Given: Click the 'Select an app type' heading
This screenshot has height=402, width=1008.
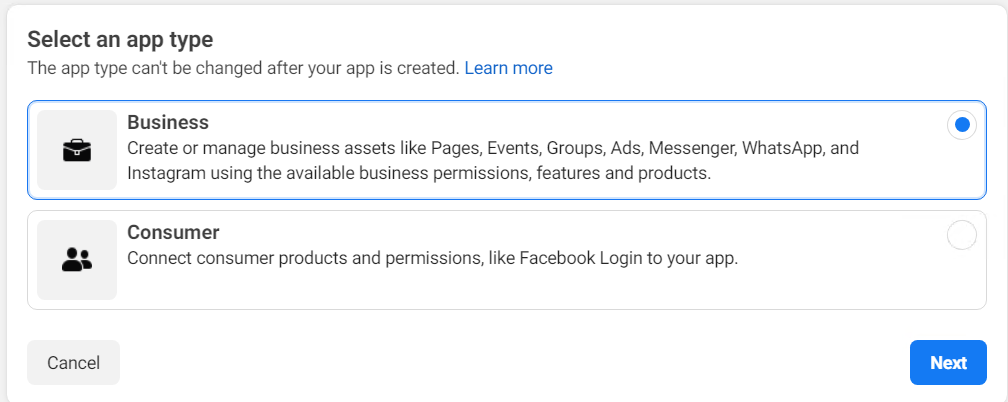Looking at the screenshot, I should (120, 40).
